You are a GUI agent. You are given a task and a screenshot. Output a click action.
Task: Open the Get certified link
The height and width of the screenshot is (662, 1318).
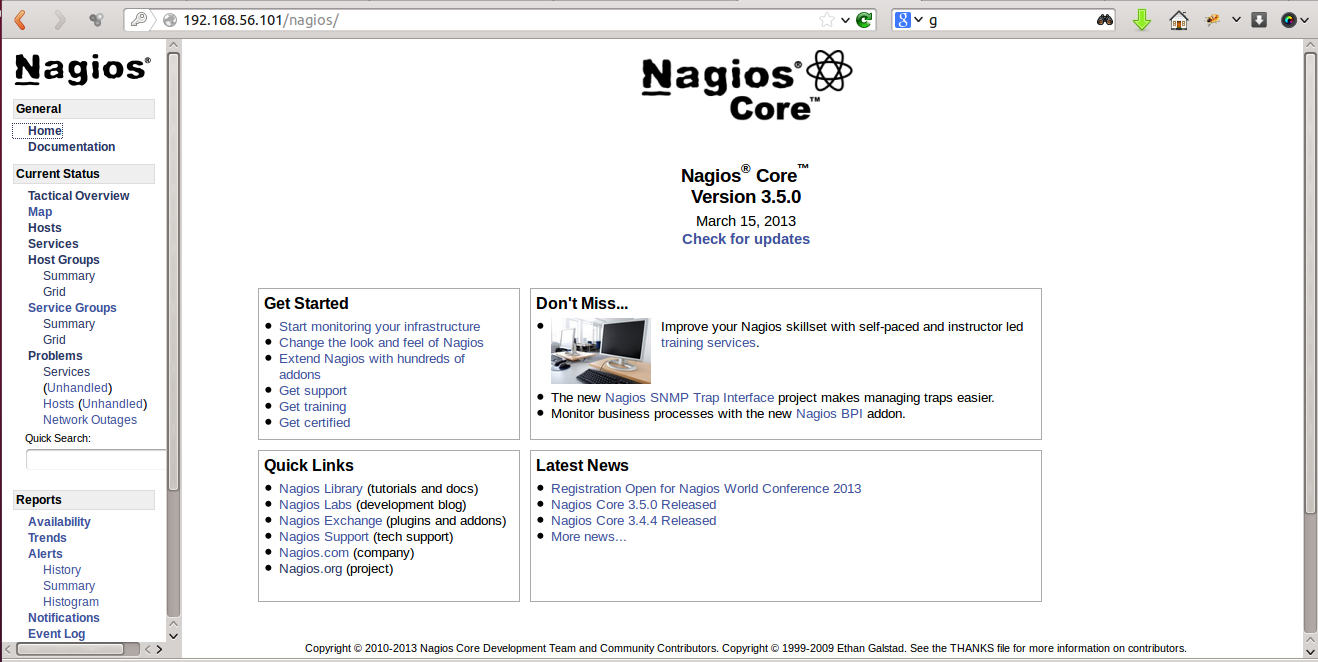click(x=315, y=423)
